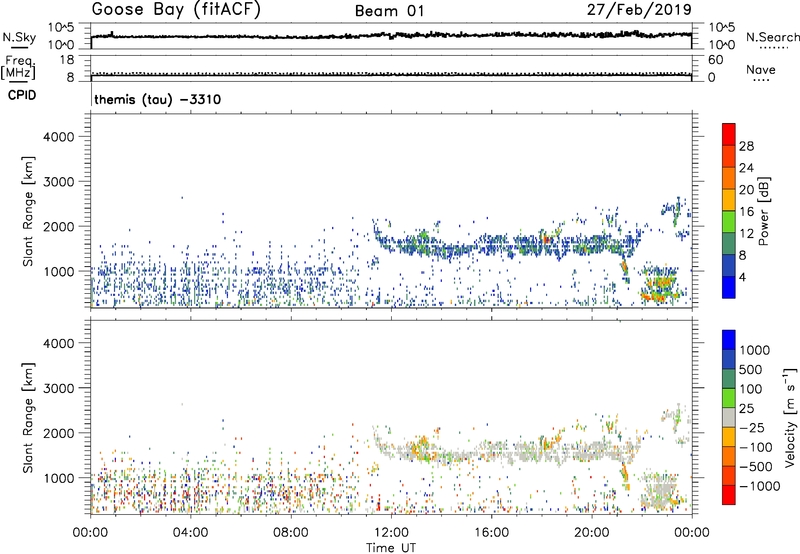Click the "Nave" legend label
800x554 pixels.
[x=761, y=70]
